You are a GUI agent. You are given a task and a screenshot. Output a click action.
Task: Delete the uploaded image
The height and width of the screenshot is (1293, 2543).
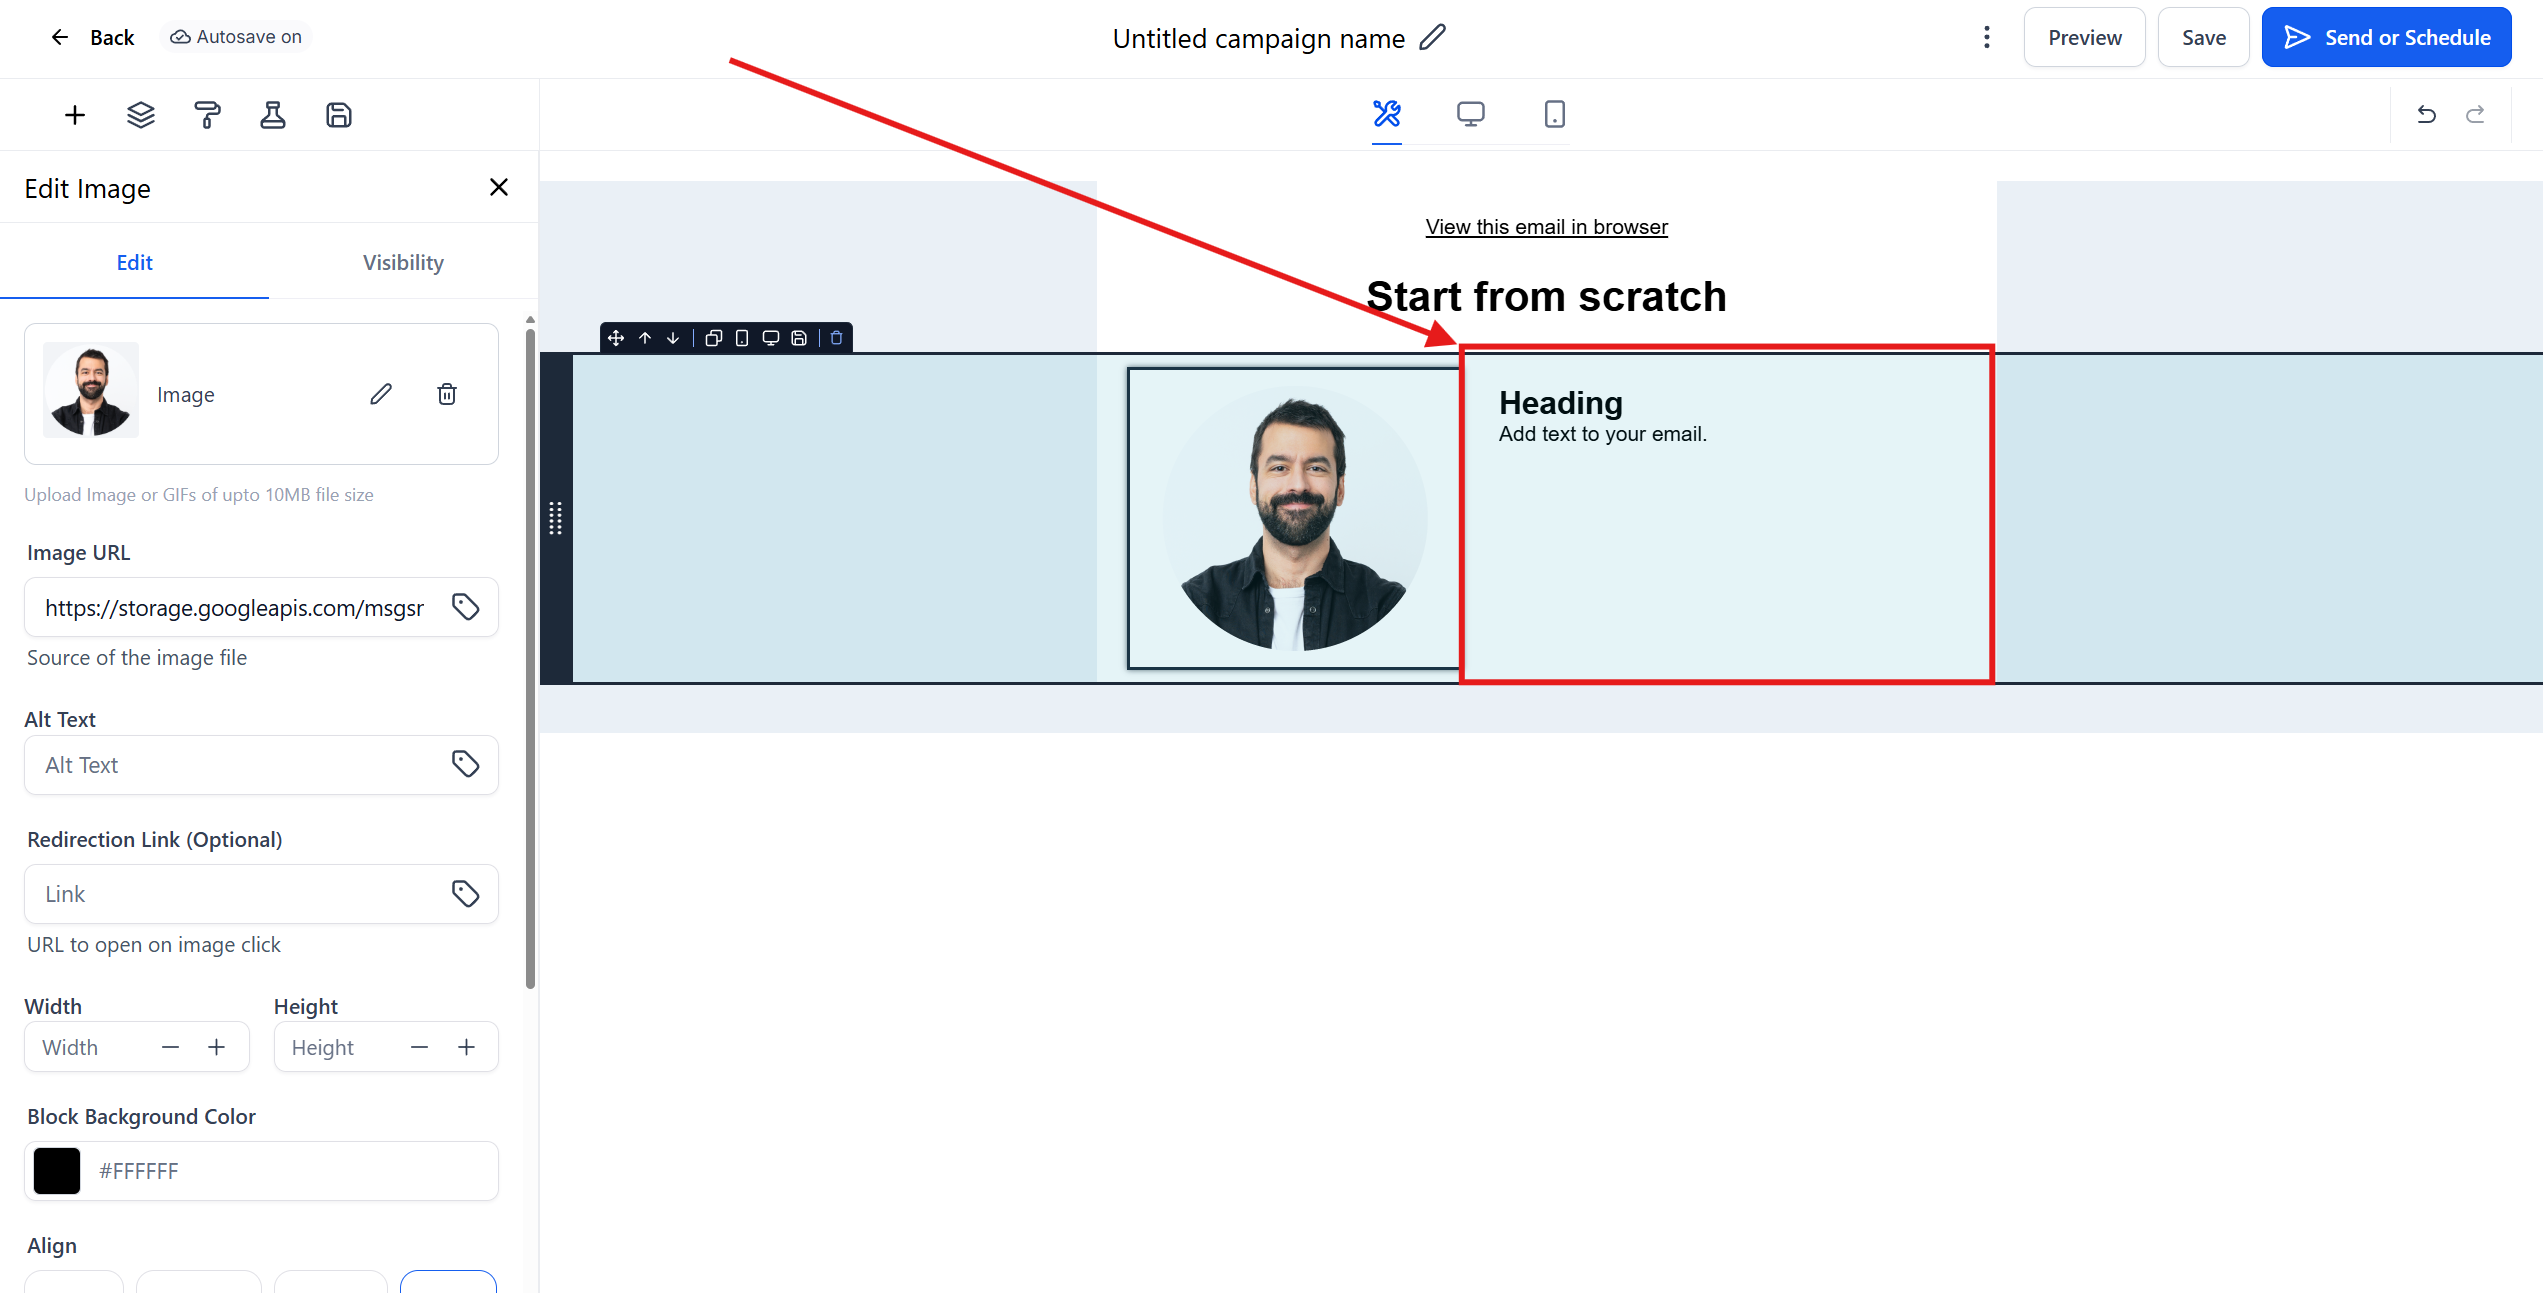447,394
